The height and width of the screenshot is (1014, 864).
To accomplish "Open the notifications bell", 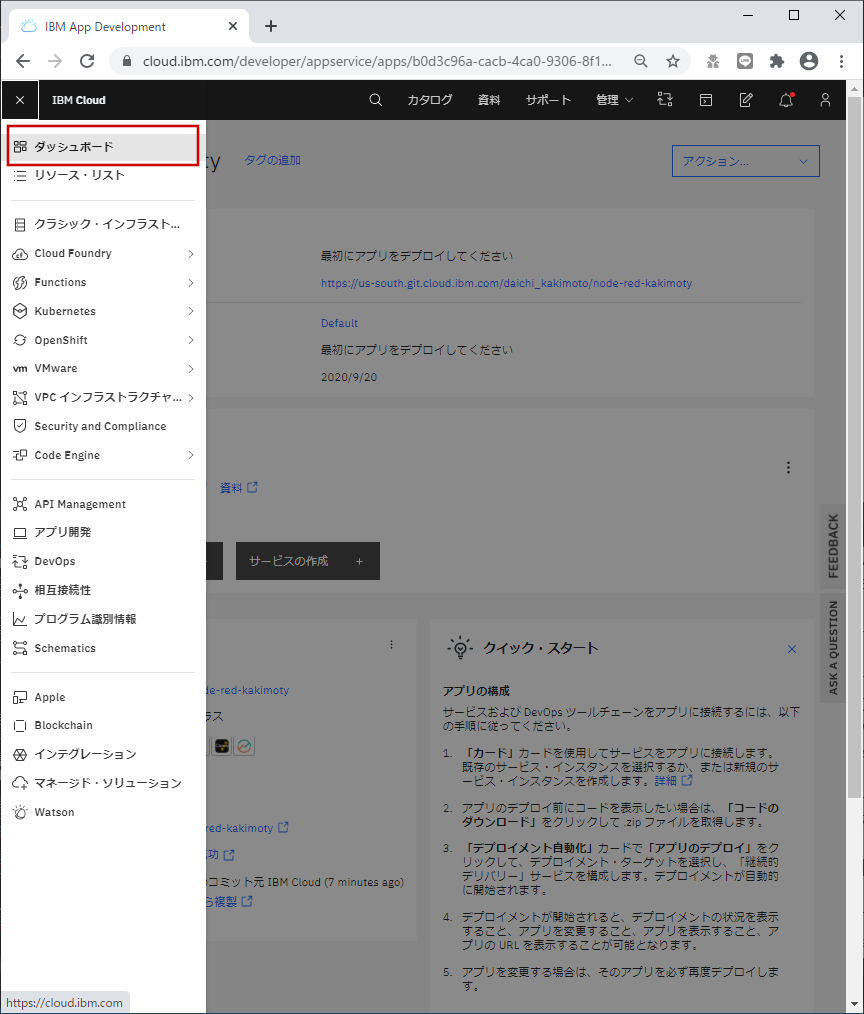I will 786,100.
